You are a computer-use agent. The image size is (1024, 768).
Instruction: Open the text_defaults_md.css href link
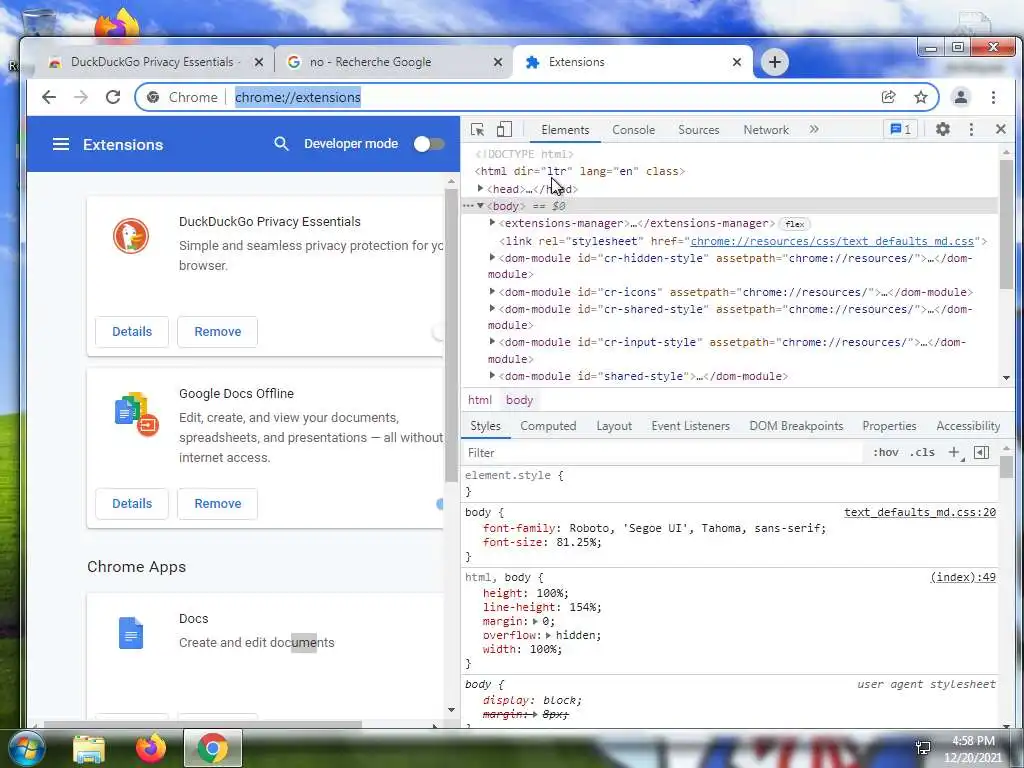point(832,241)
